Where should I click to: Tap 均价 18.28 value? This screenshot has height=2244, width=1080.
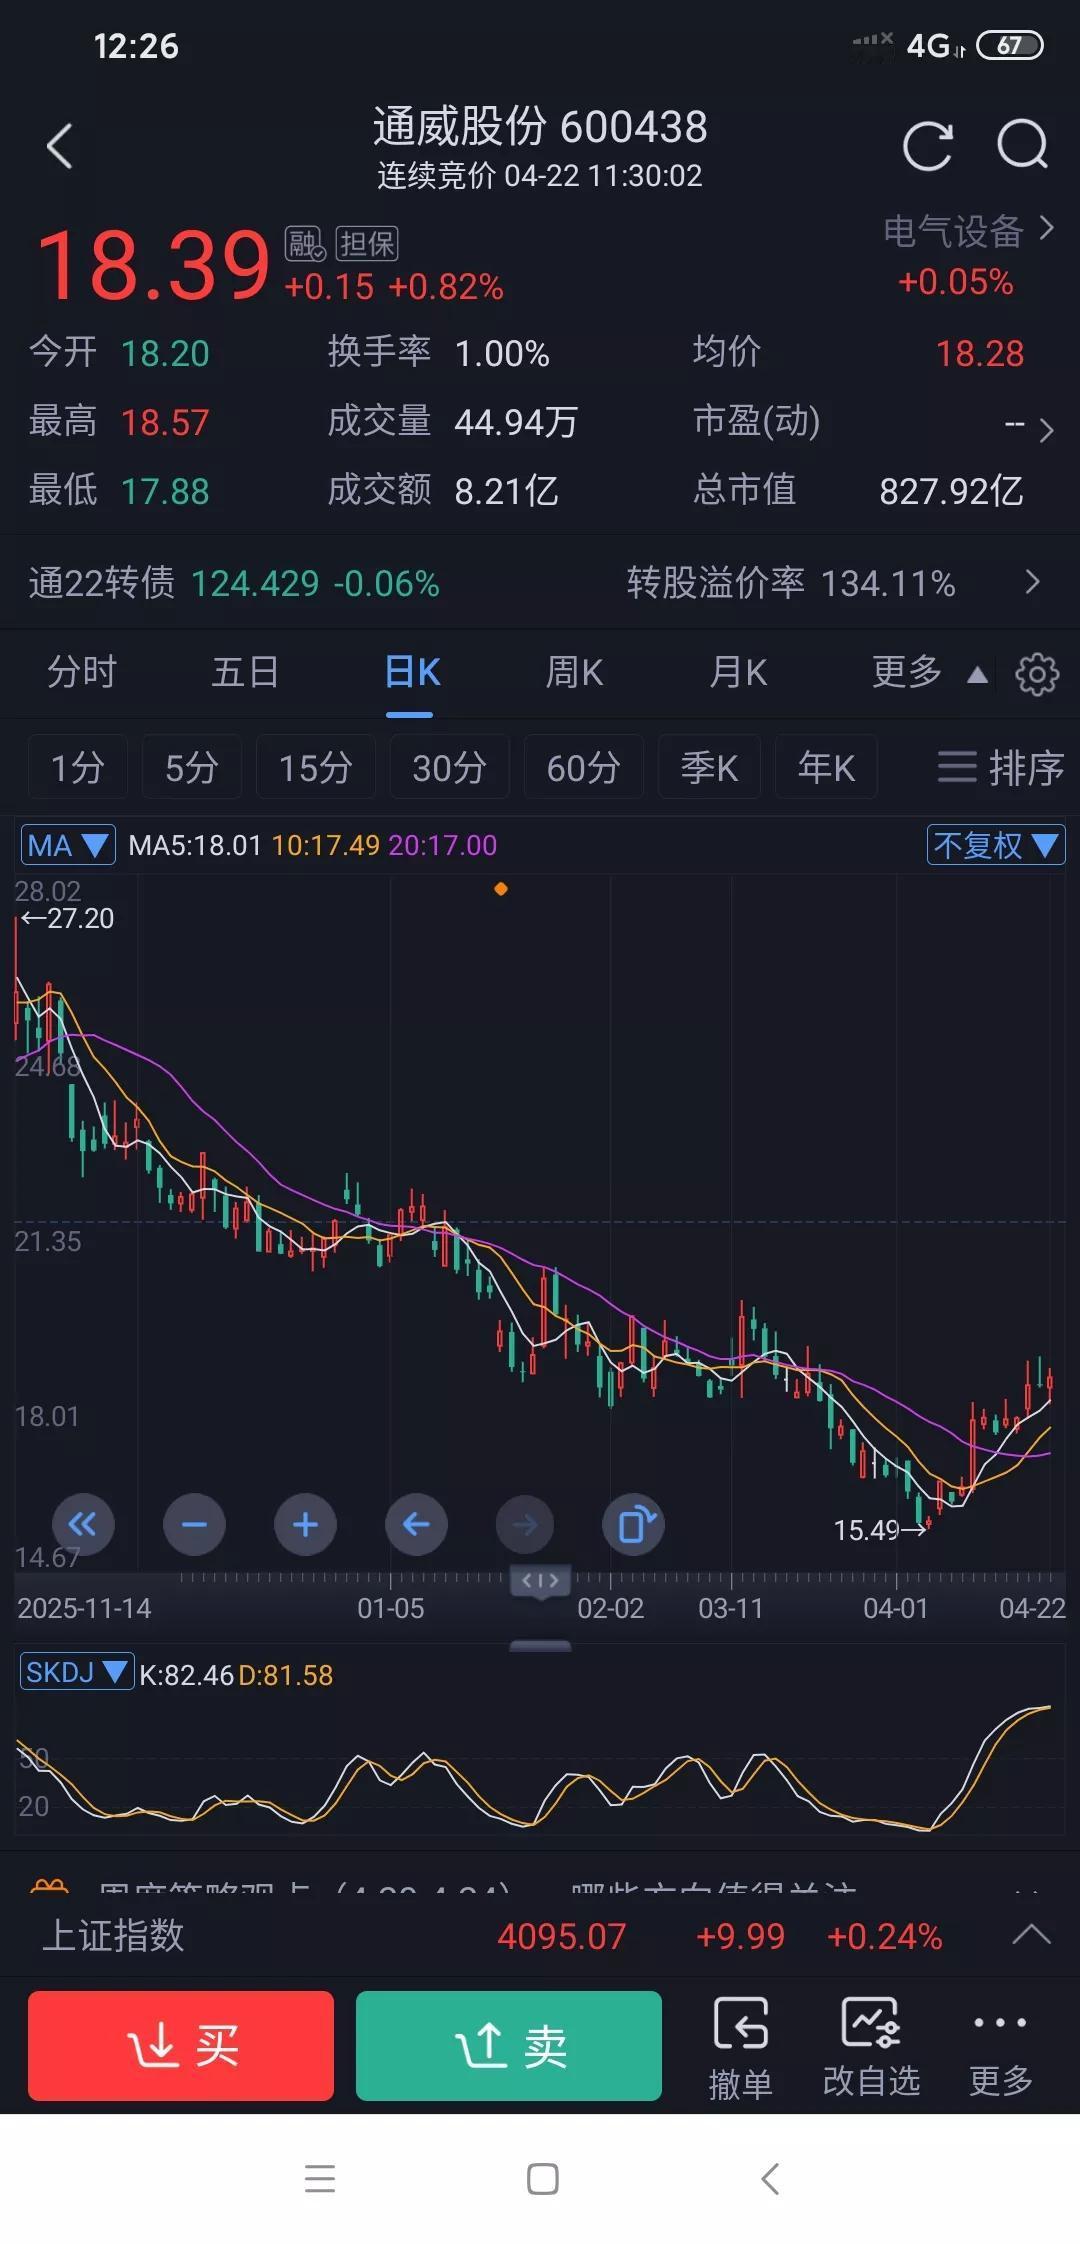point(979,353)
